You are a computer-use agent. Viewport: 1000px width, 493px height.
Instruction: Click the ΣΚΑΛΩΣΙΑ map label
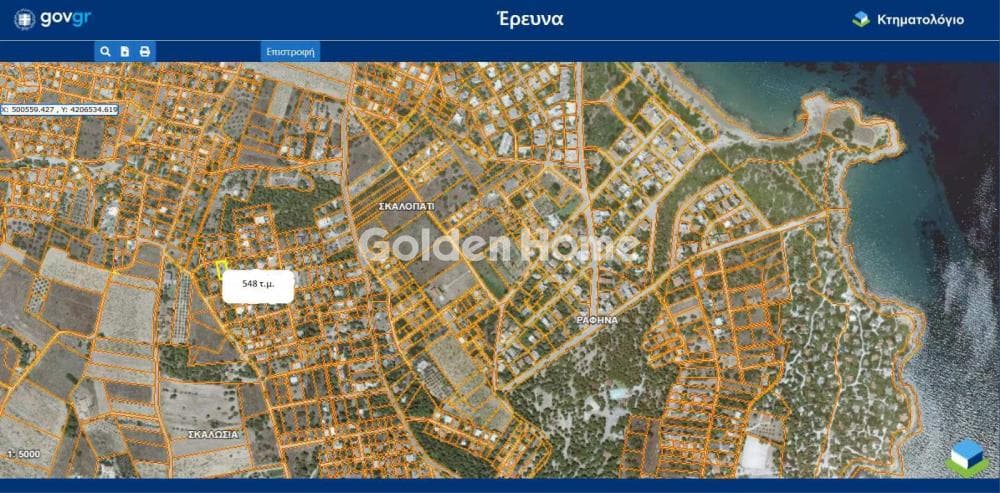coord(213,434)
